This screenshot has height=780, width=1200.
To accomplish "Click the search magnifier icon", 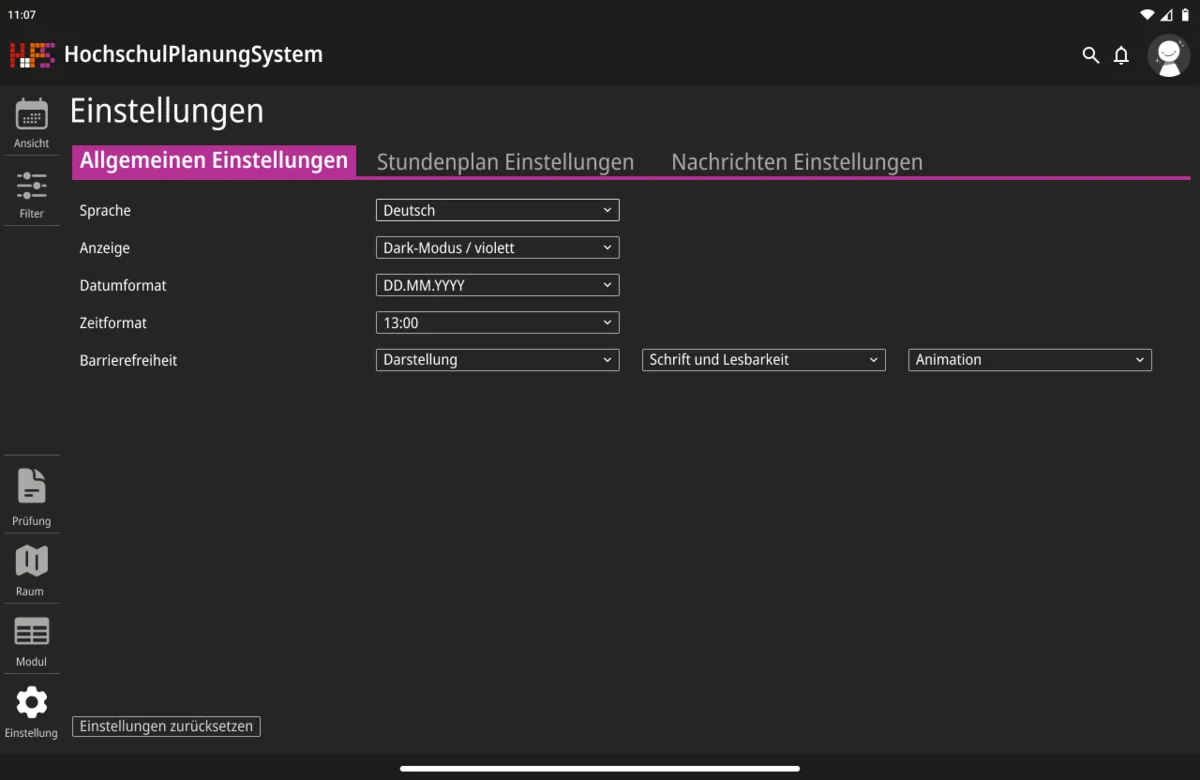I will click(x=1090, y=55).
